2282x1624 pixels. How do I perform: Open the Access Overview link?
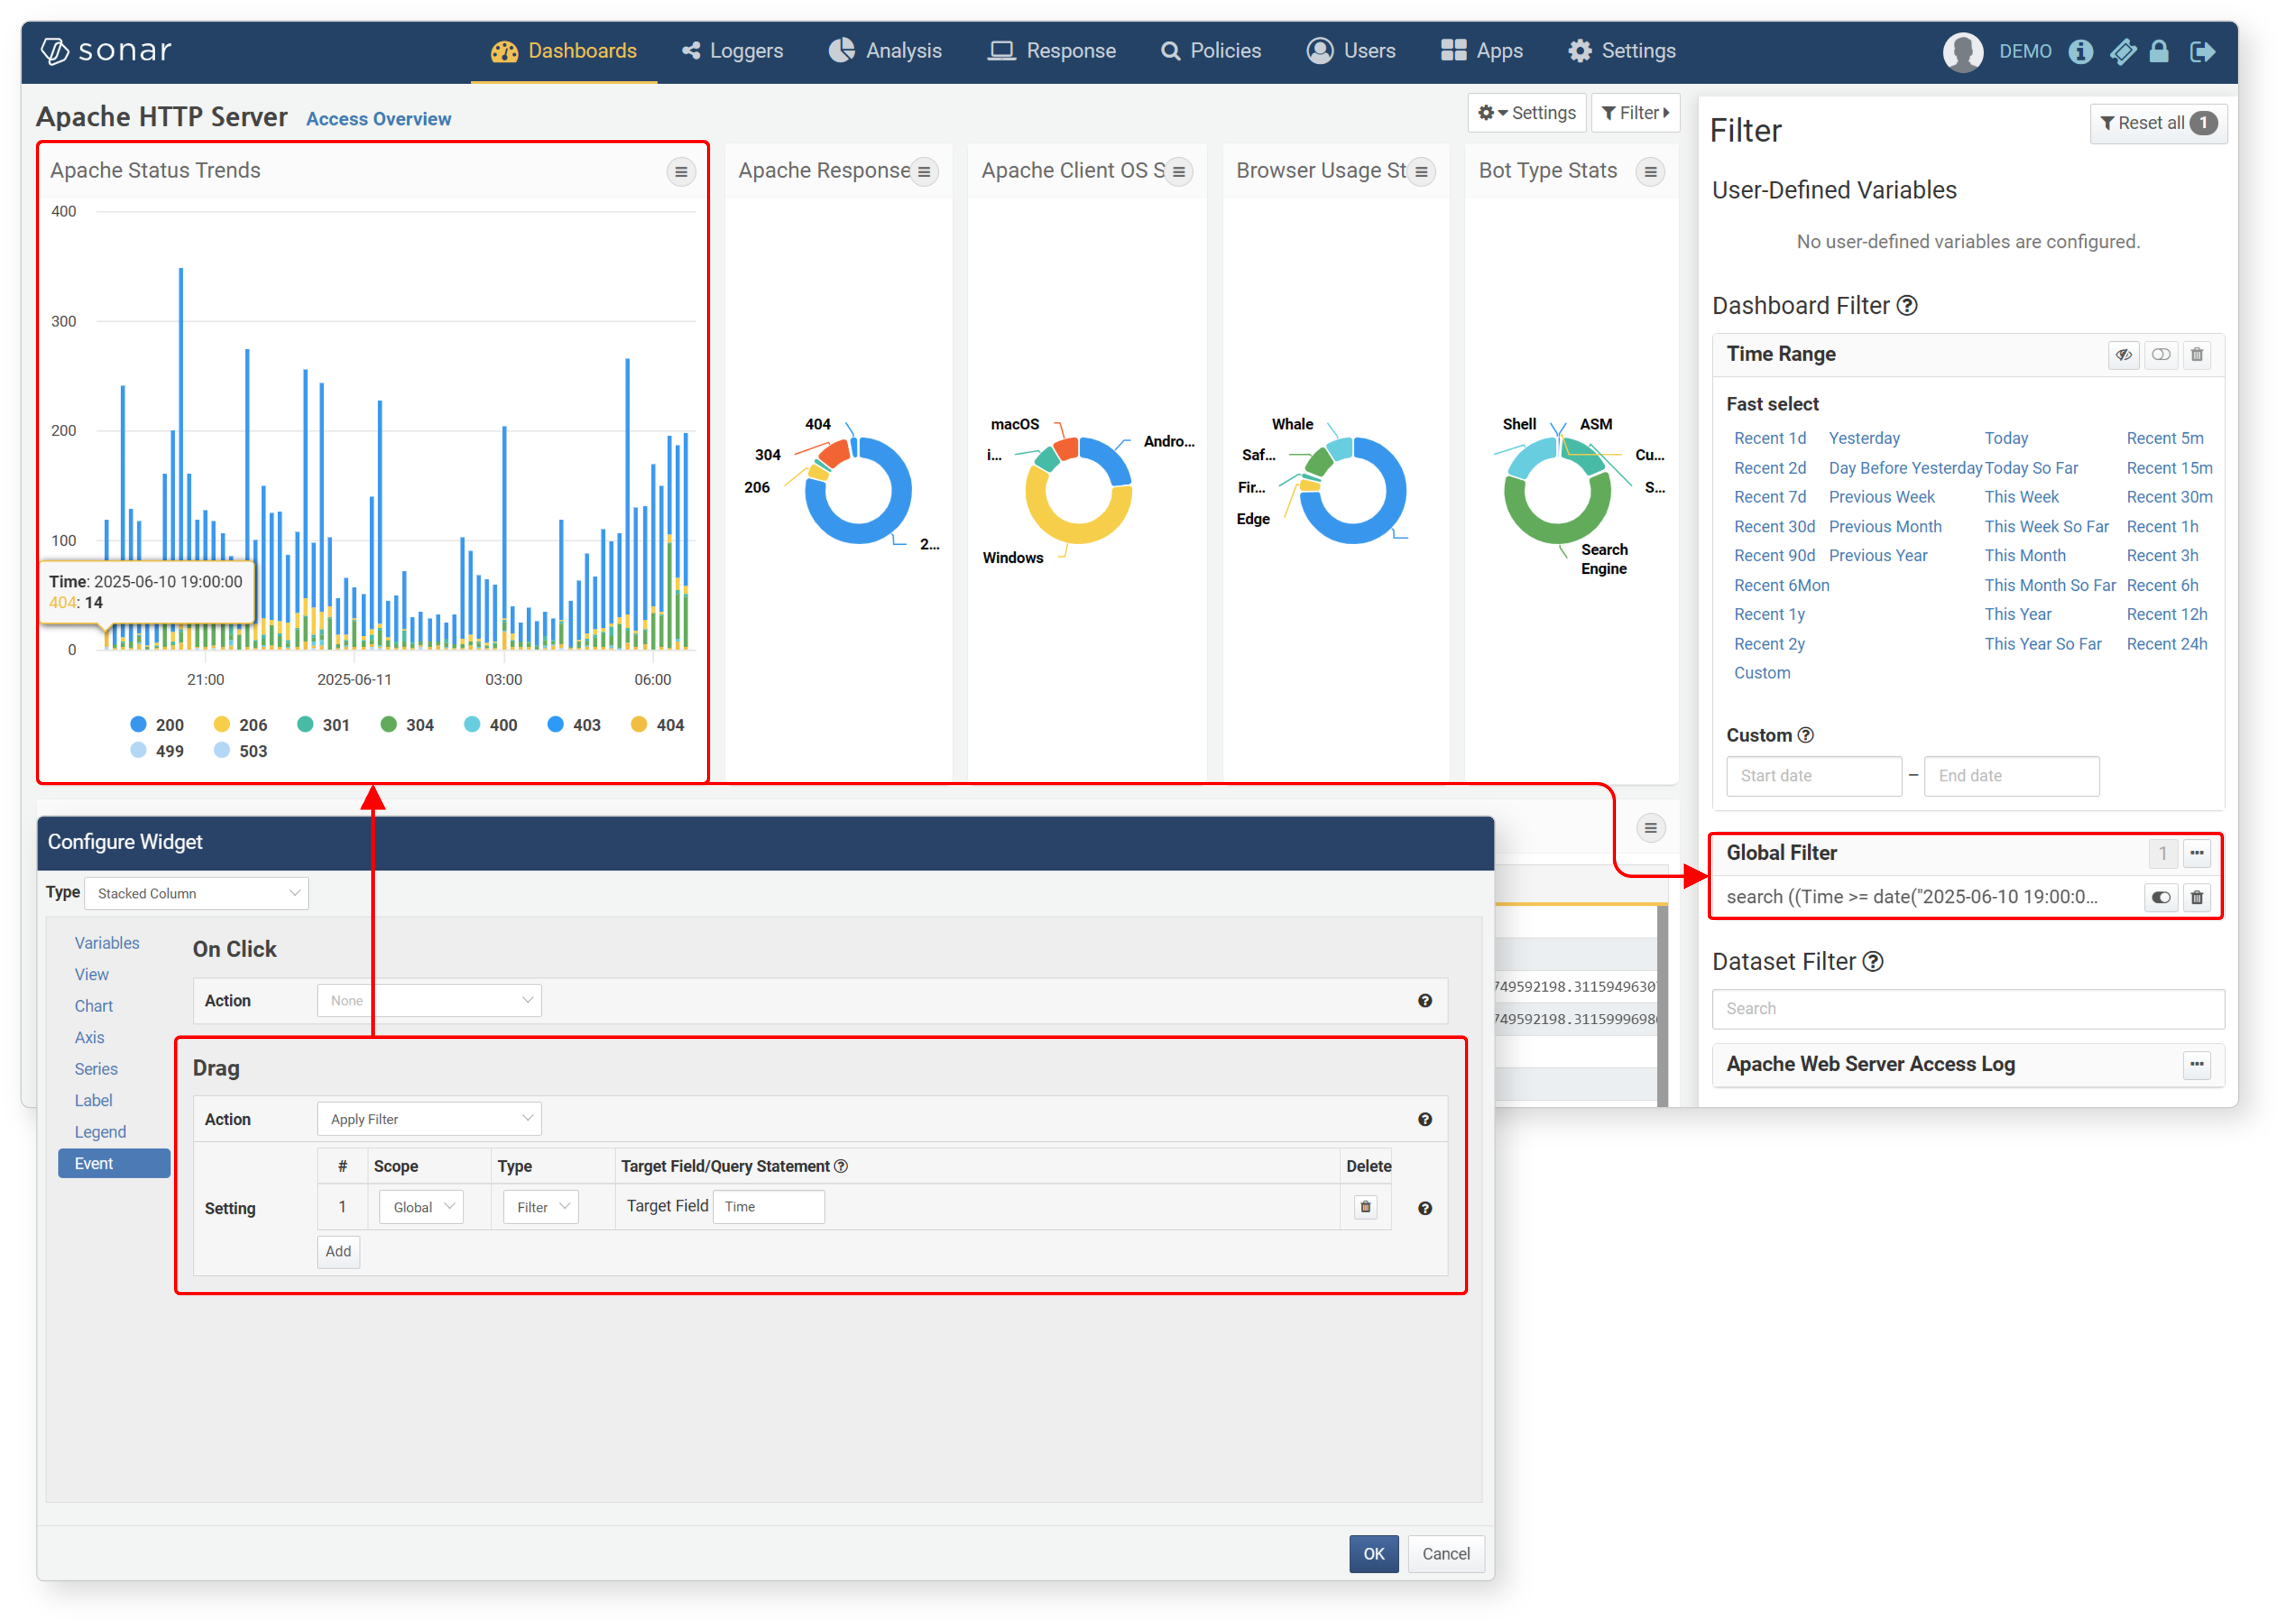coord(378,119)
